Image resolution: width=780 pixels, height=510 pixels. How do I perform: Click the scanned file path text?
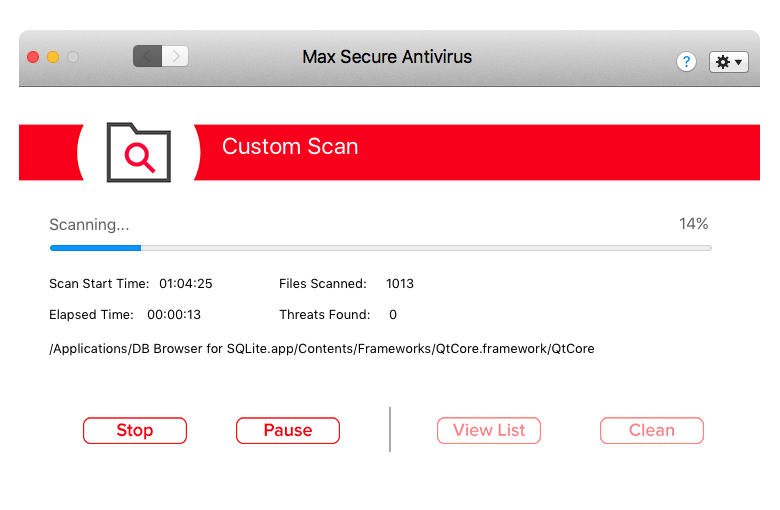point(322,349)
